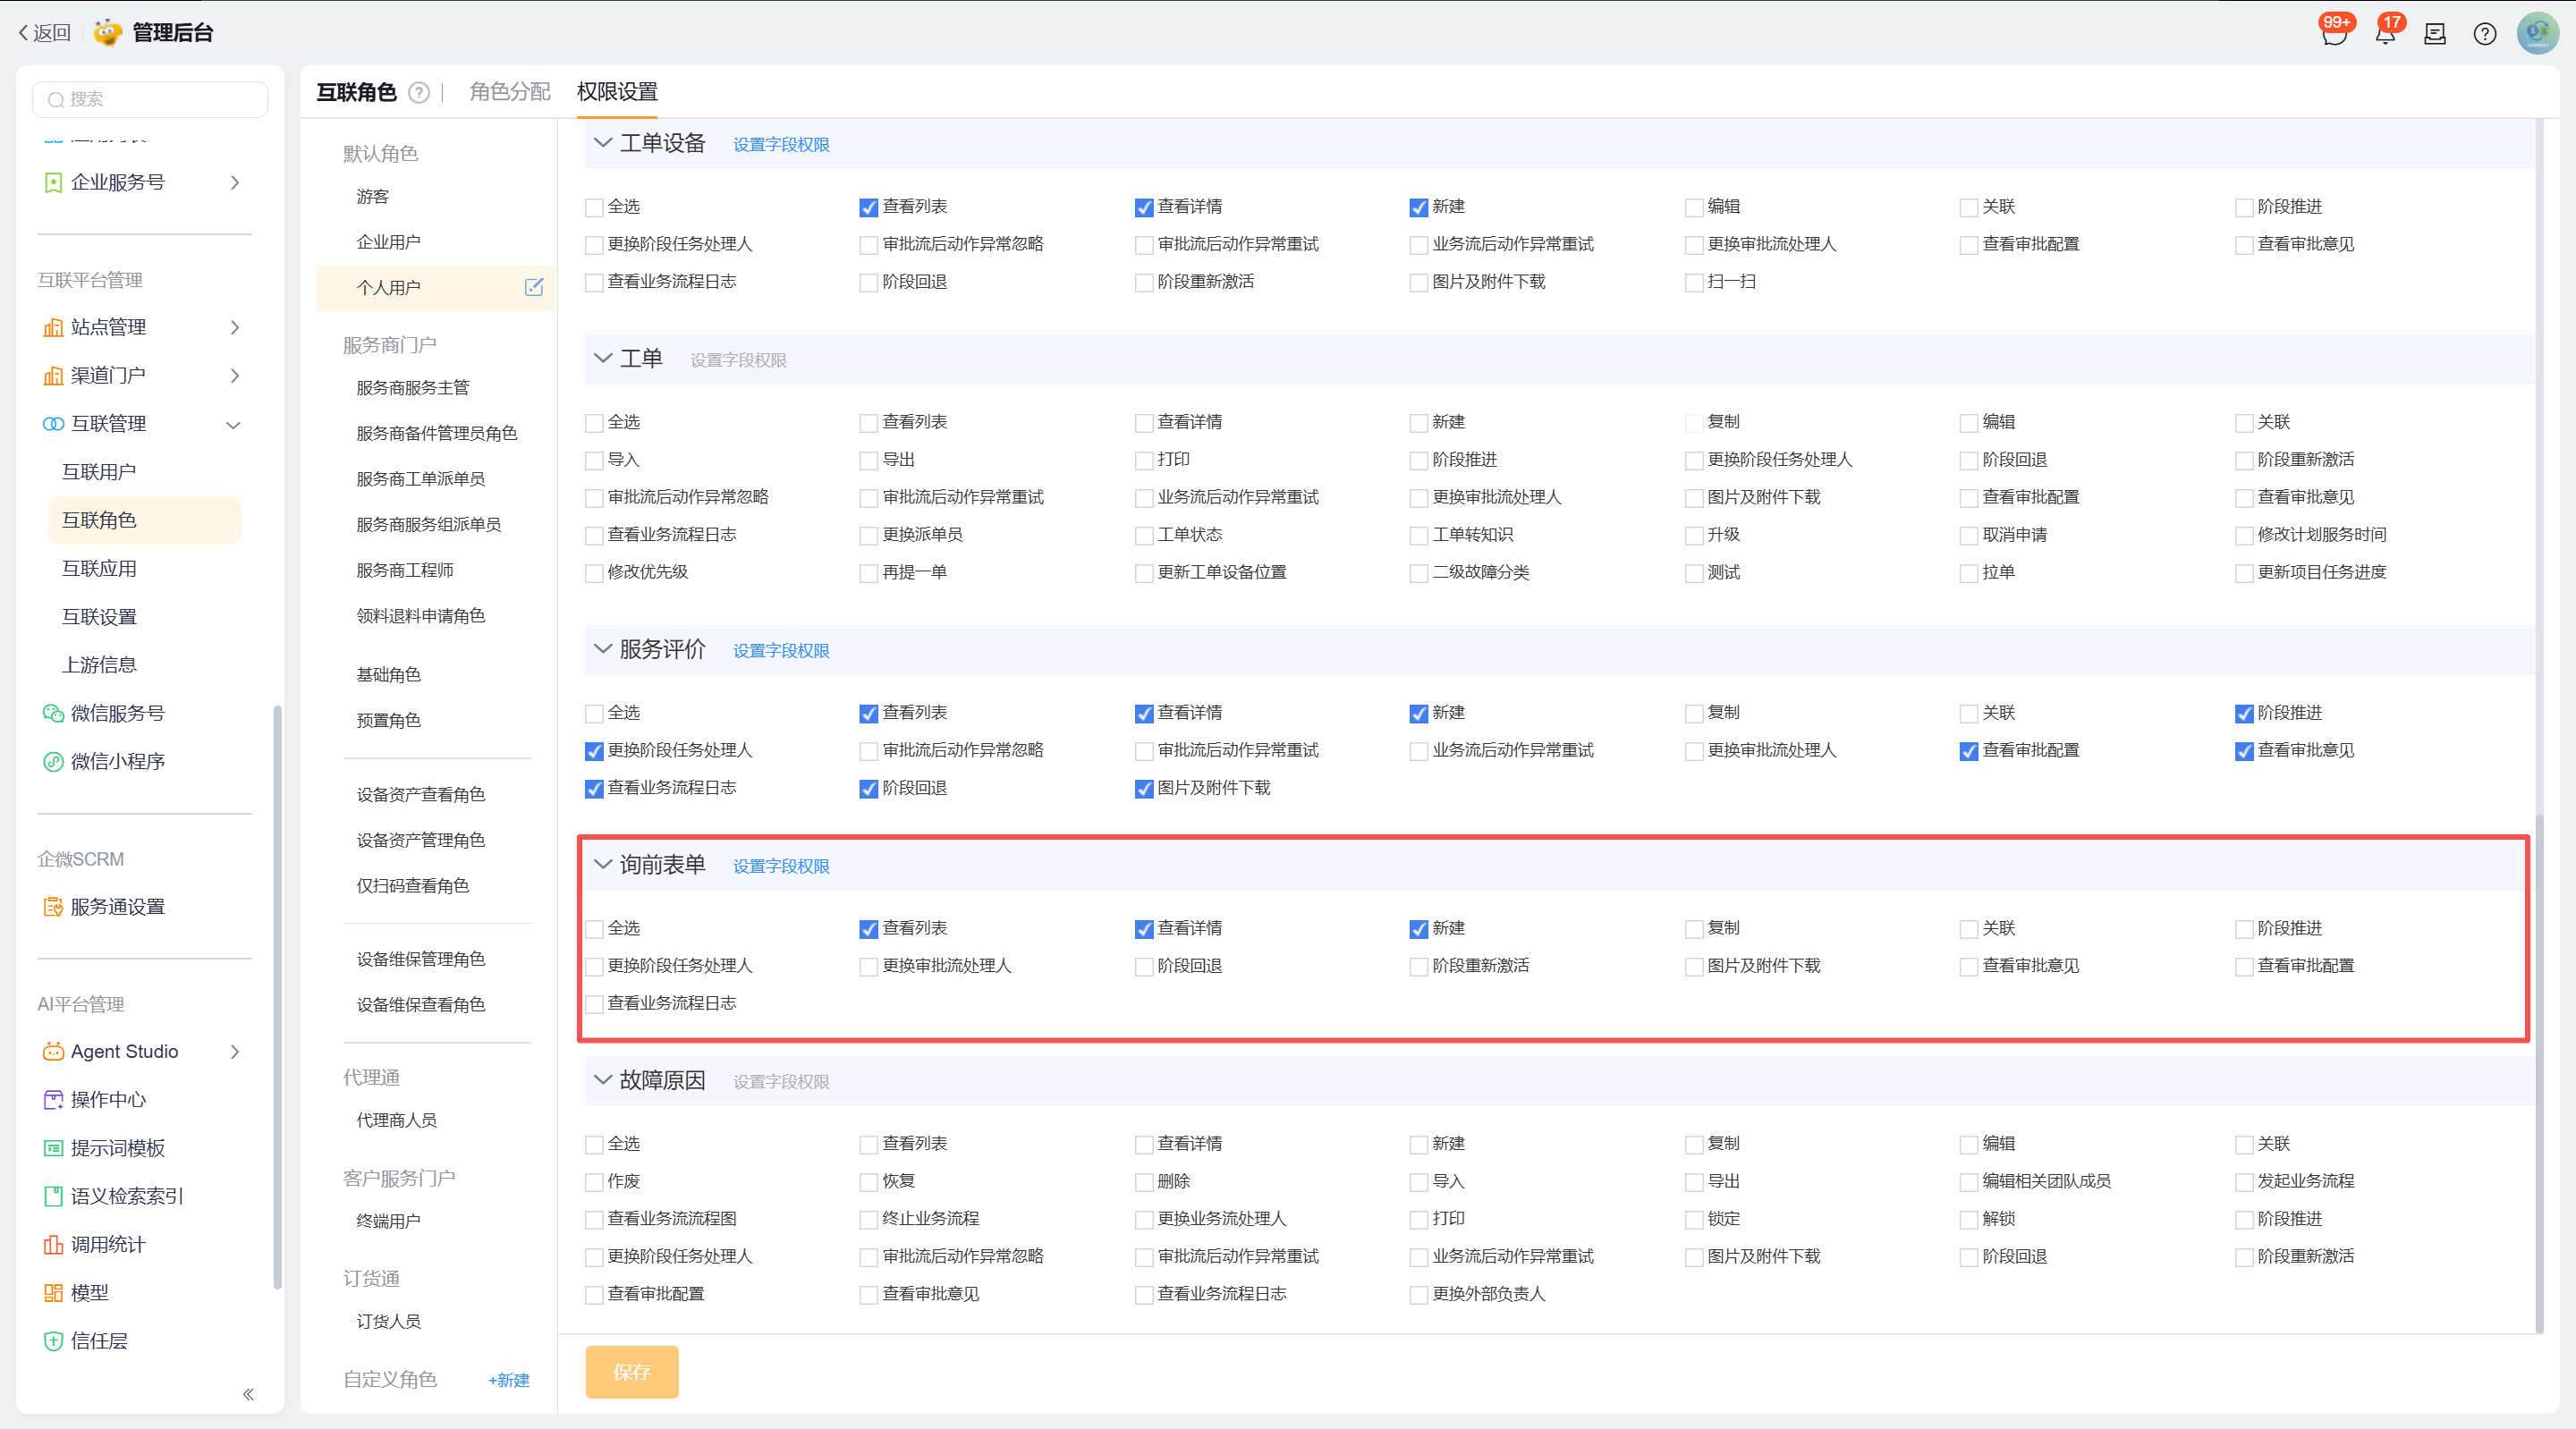Save the permission settings with 保存
The height and width of the screenshot is (1429, 2576).
(632, 1372)
